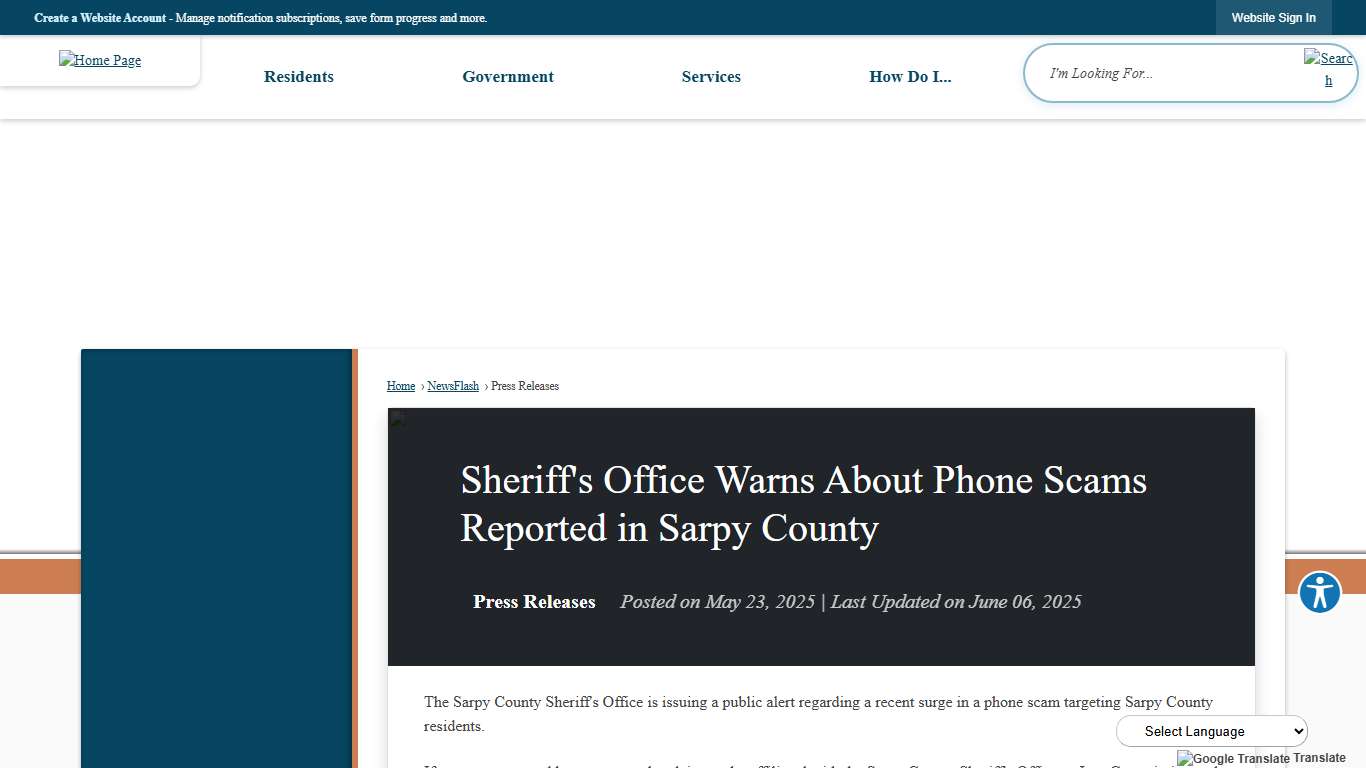Open the NewsFlash breadcrumb link
1366x768 pixels.
[x=453, y=386]
